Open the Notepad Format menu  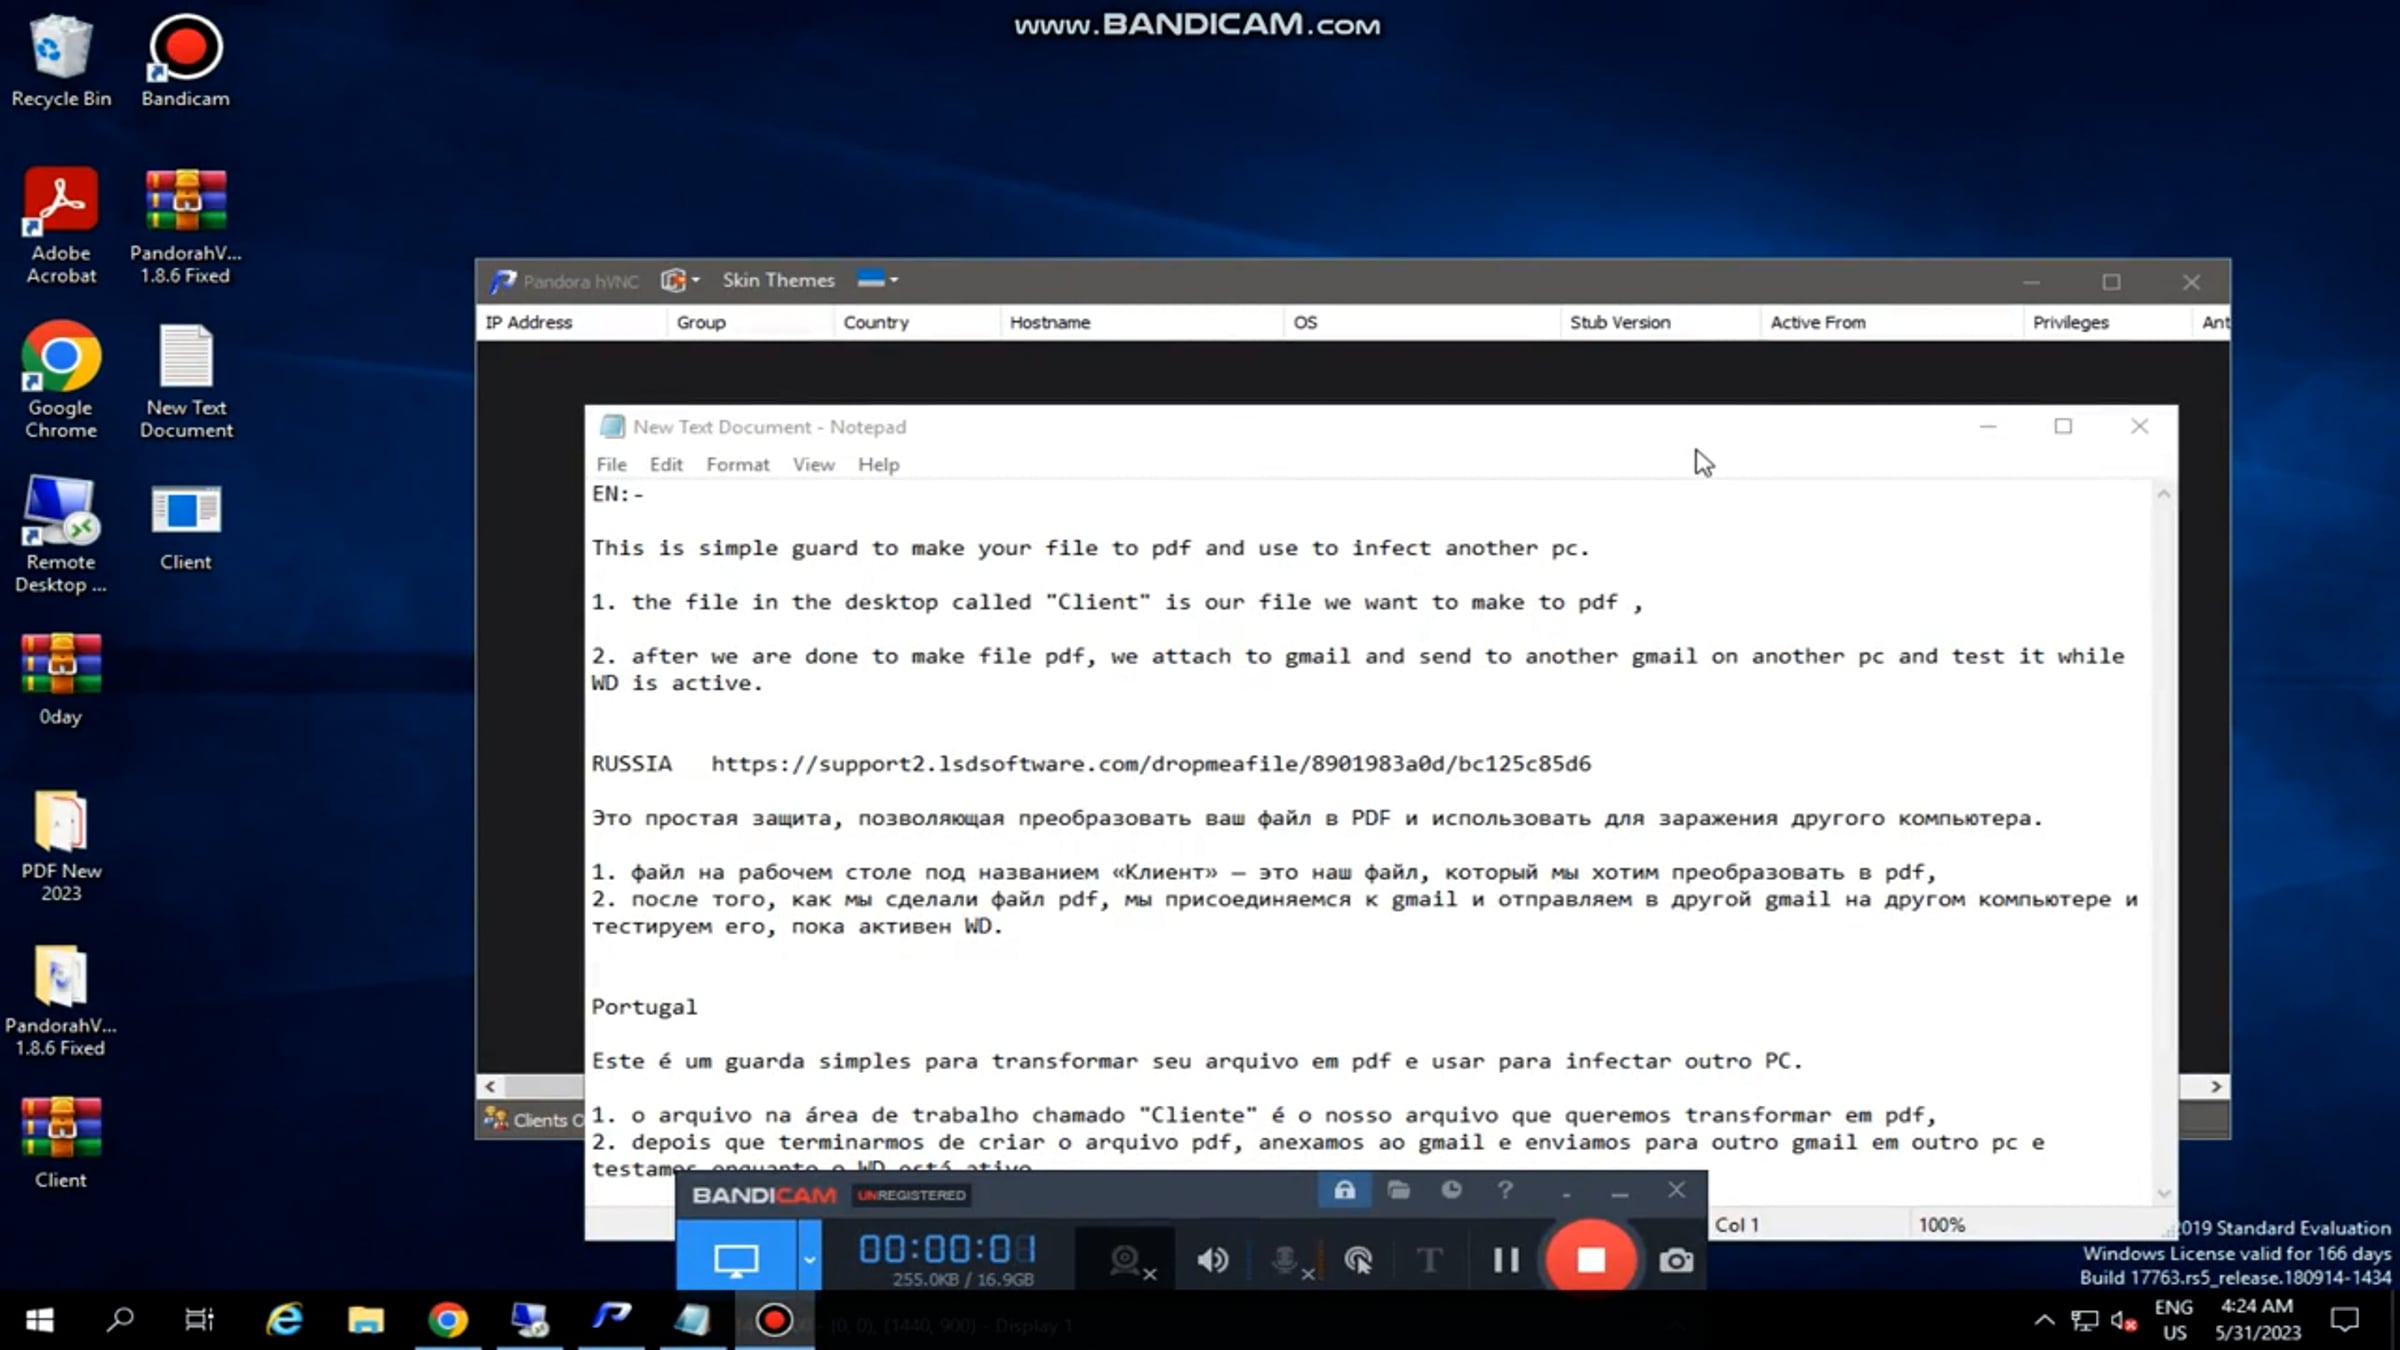(738, 464)
